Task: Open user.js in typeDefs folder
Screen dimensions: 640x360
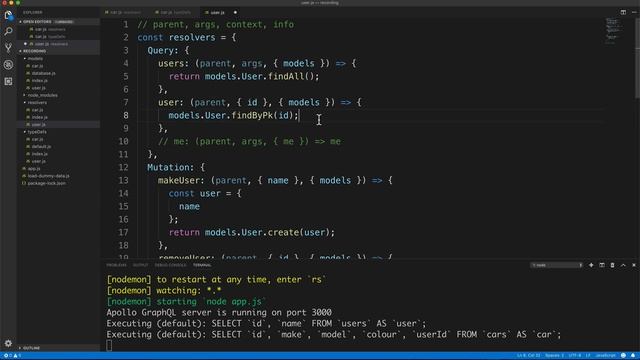Action: (x=38, y=161)
